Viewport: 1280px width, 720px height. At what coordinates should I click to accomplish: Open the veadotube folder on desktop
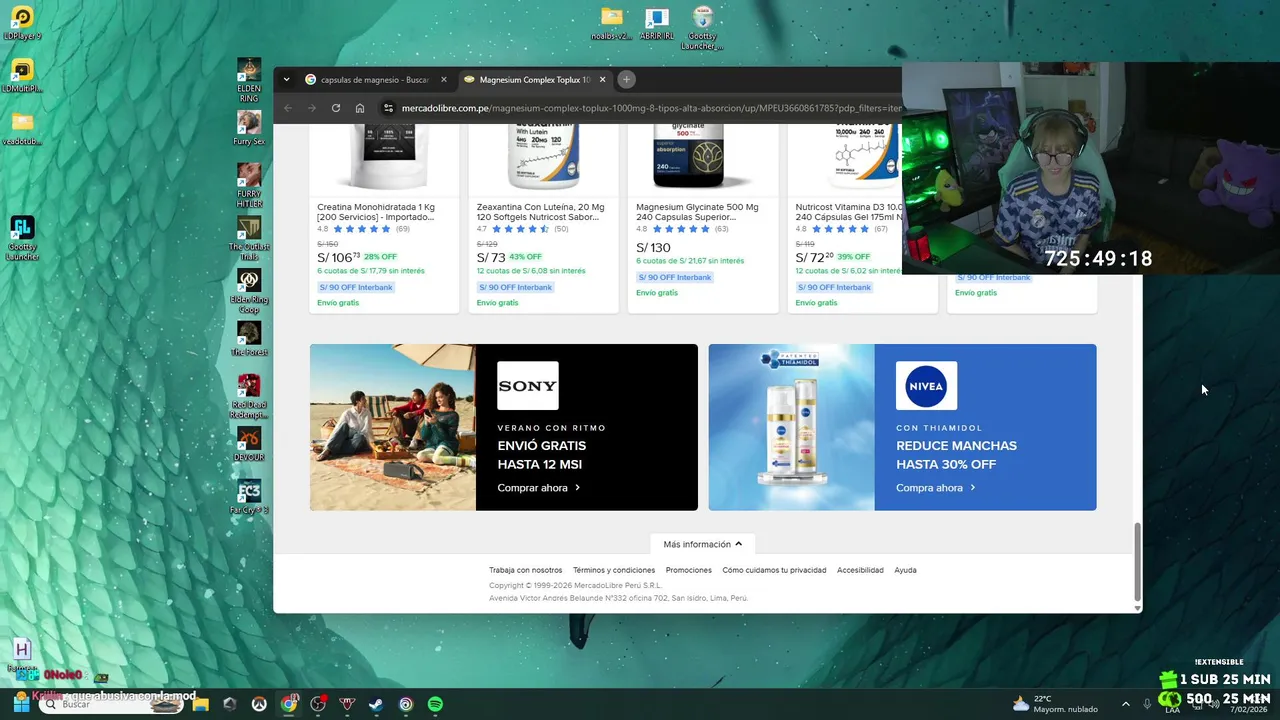point(21,128)
